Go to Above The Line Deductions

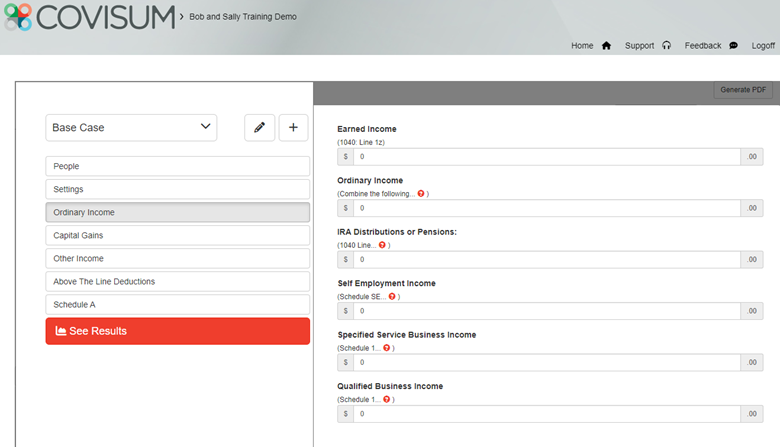coord(177,282)
